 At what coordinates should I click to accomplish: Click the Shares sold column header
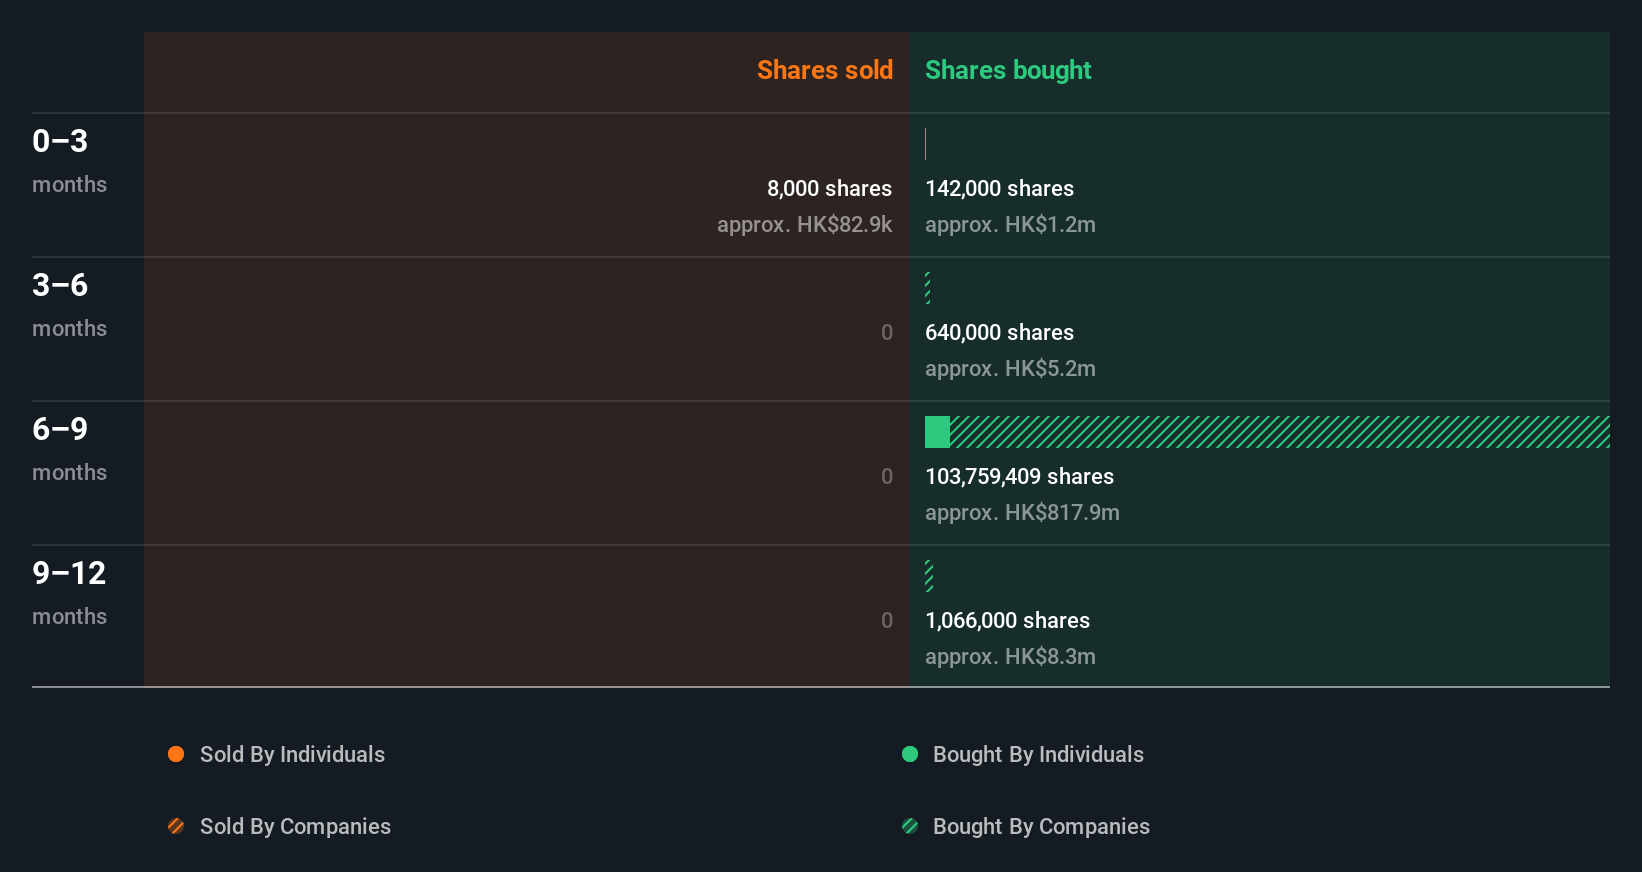(825, 70)
